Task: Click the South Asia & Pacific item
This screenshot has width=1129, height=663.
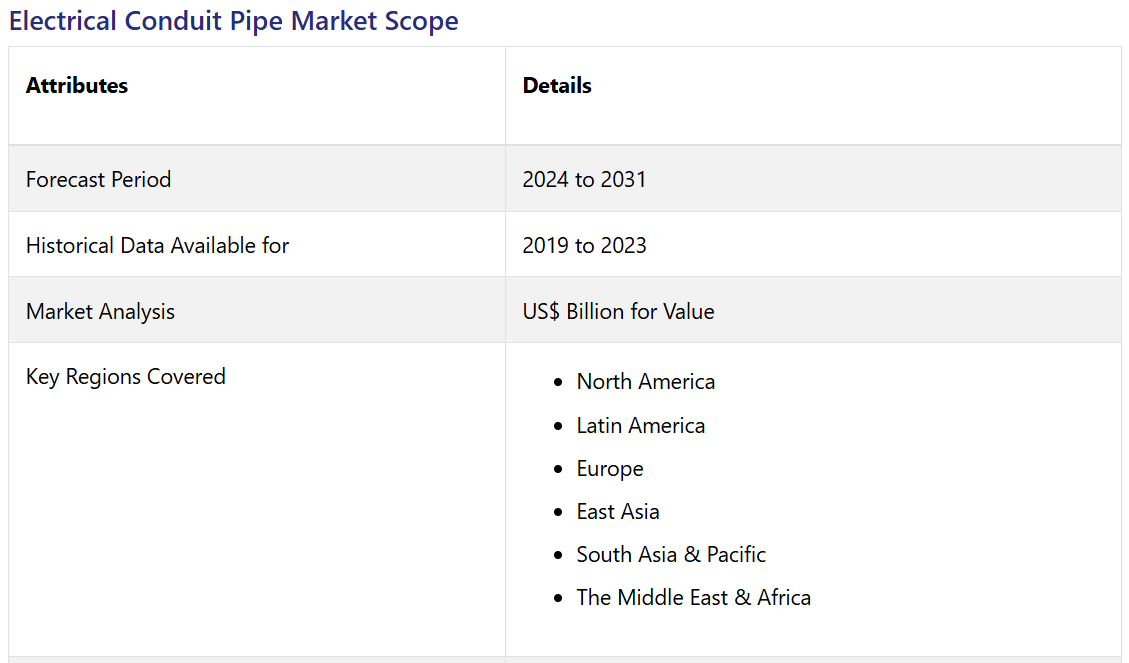Action: tap(670, 555)
